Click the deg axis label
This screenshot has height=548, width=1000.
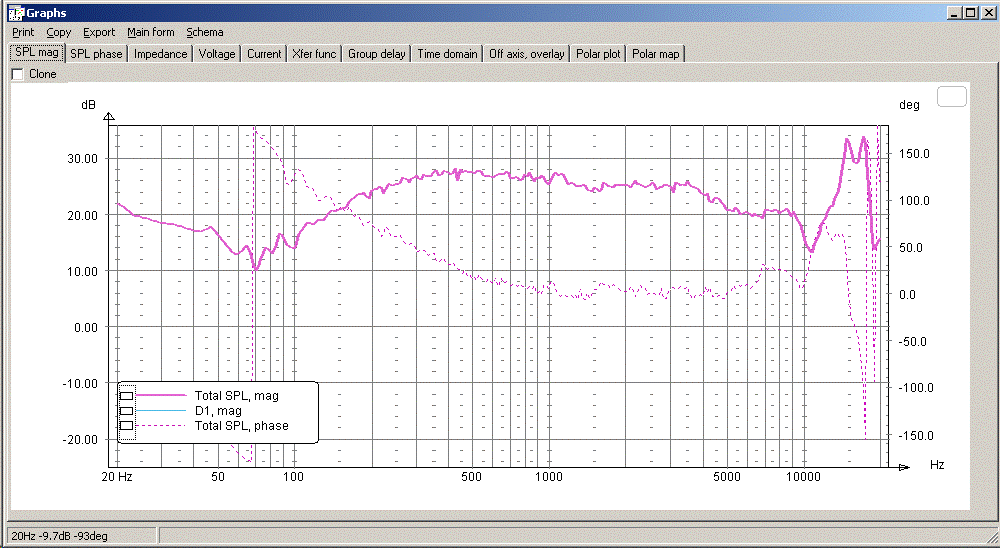tap(909, 105)
